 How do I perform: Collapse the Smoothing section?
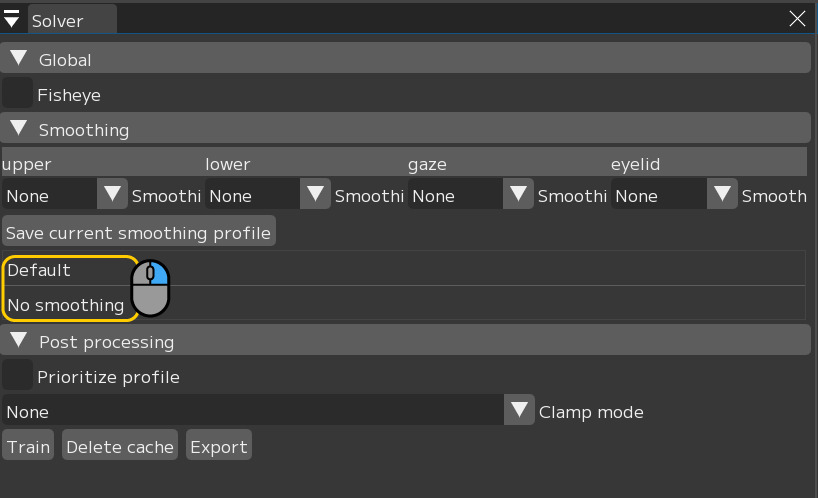[x=18, y=129]
